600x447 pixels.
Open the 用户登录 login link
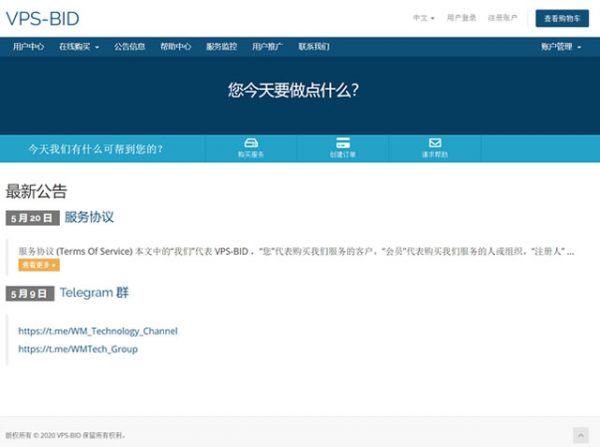(x=461, y=18)
